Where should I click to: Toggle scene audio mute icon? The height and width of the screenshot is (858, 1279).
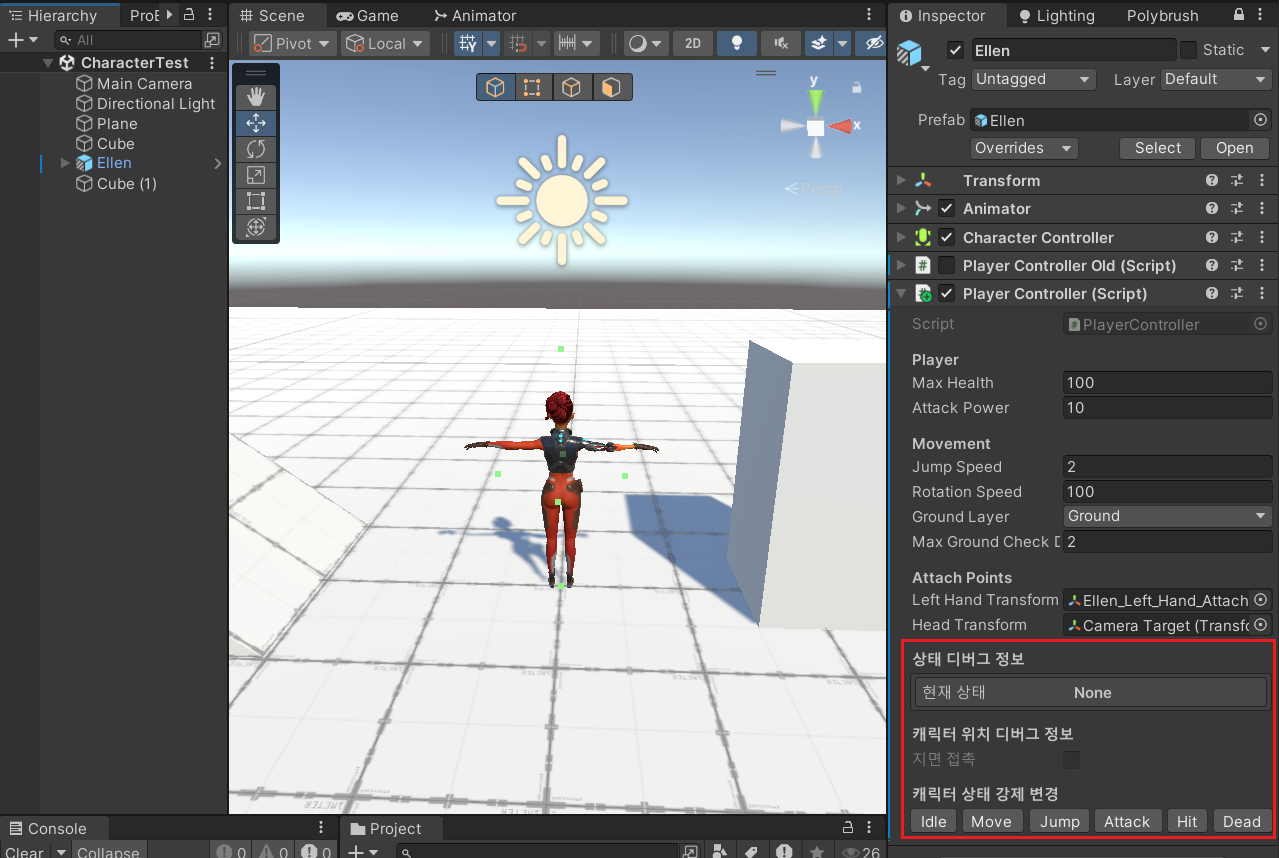click(780, 43)
